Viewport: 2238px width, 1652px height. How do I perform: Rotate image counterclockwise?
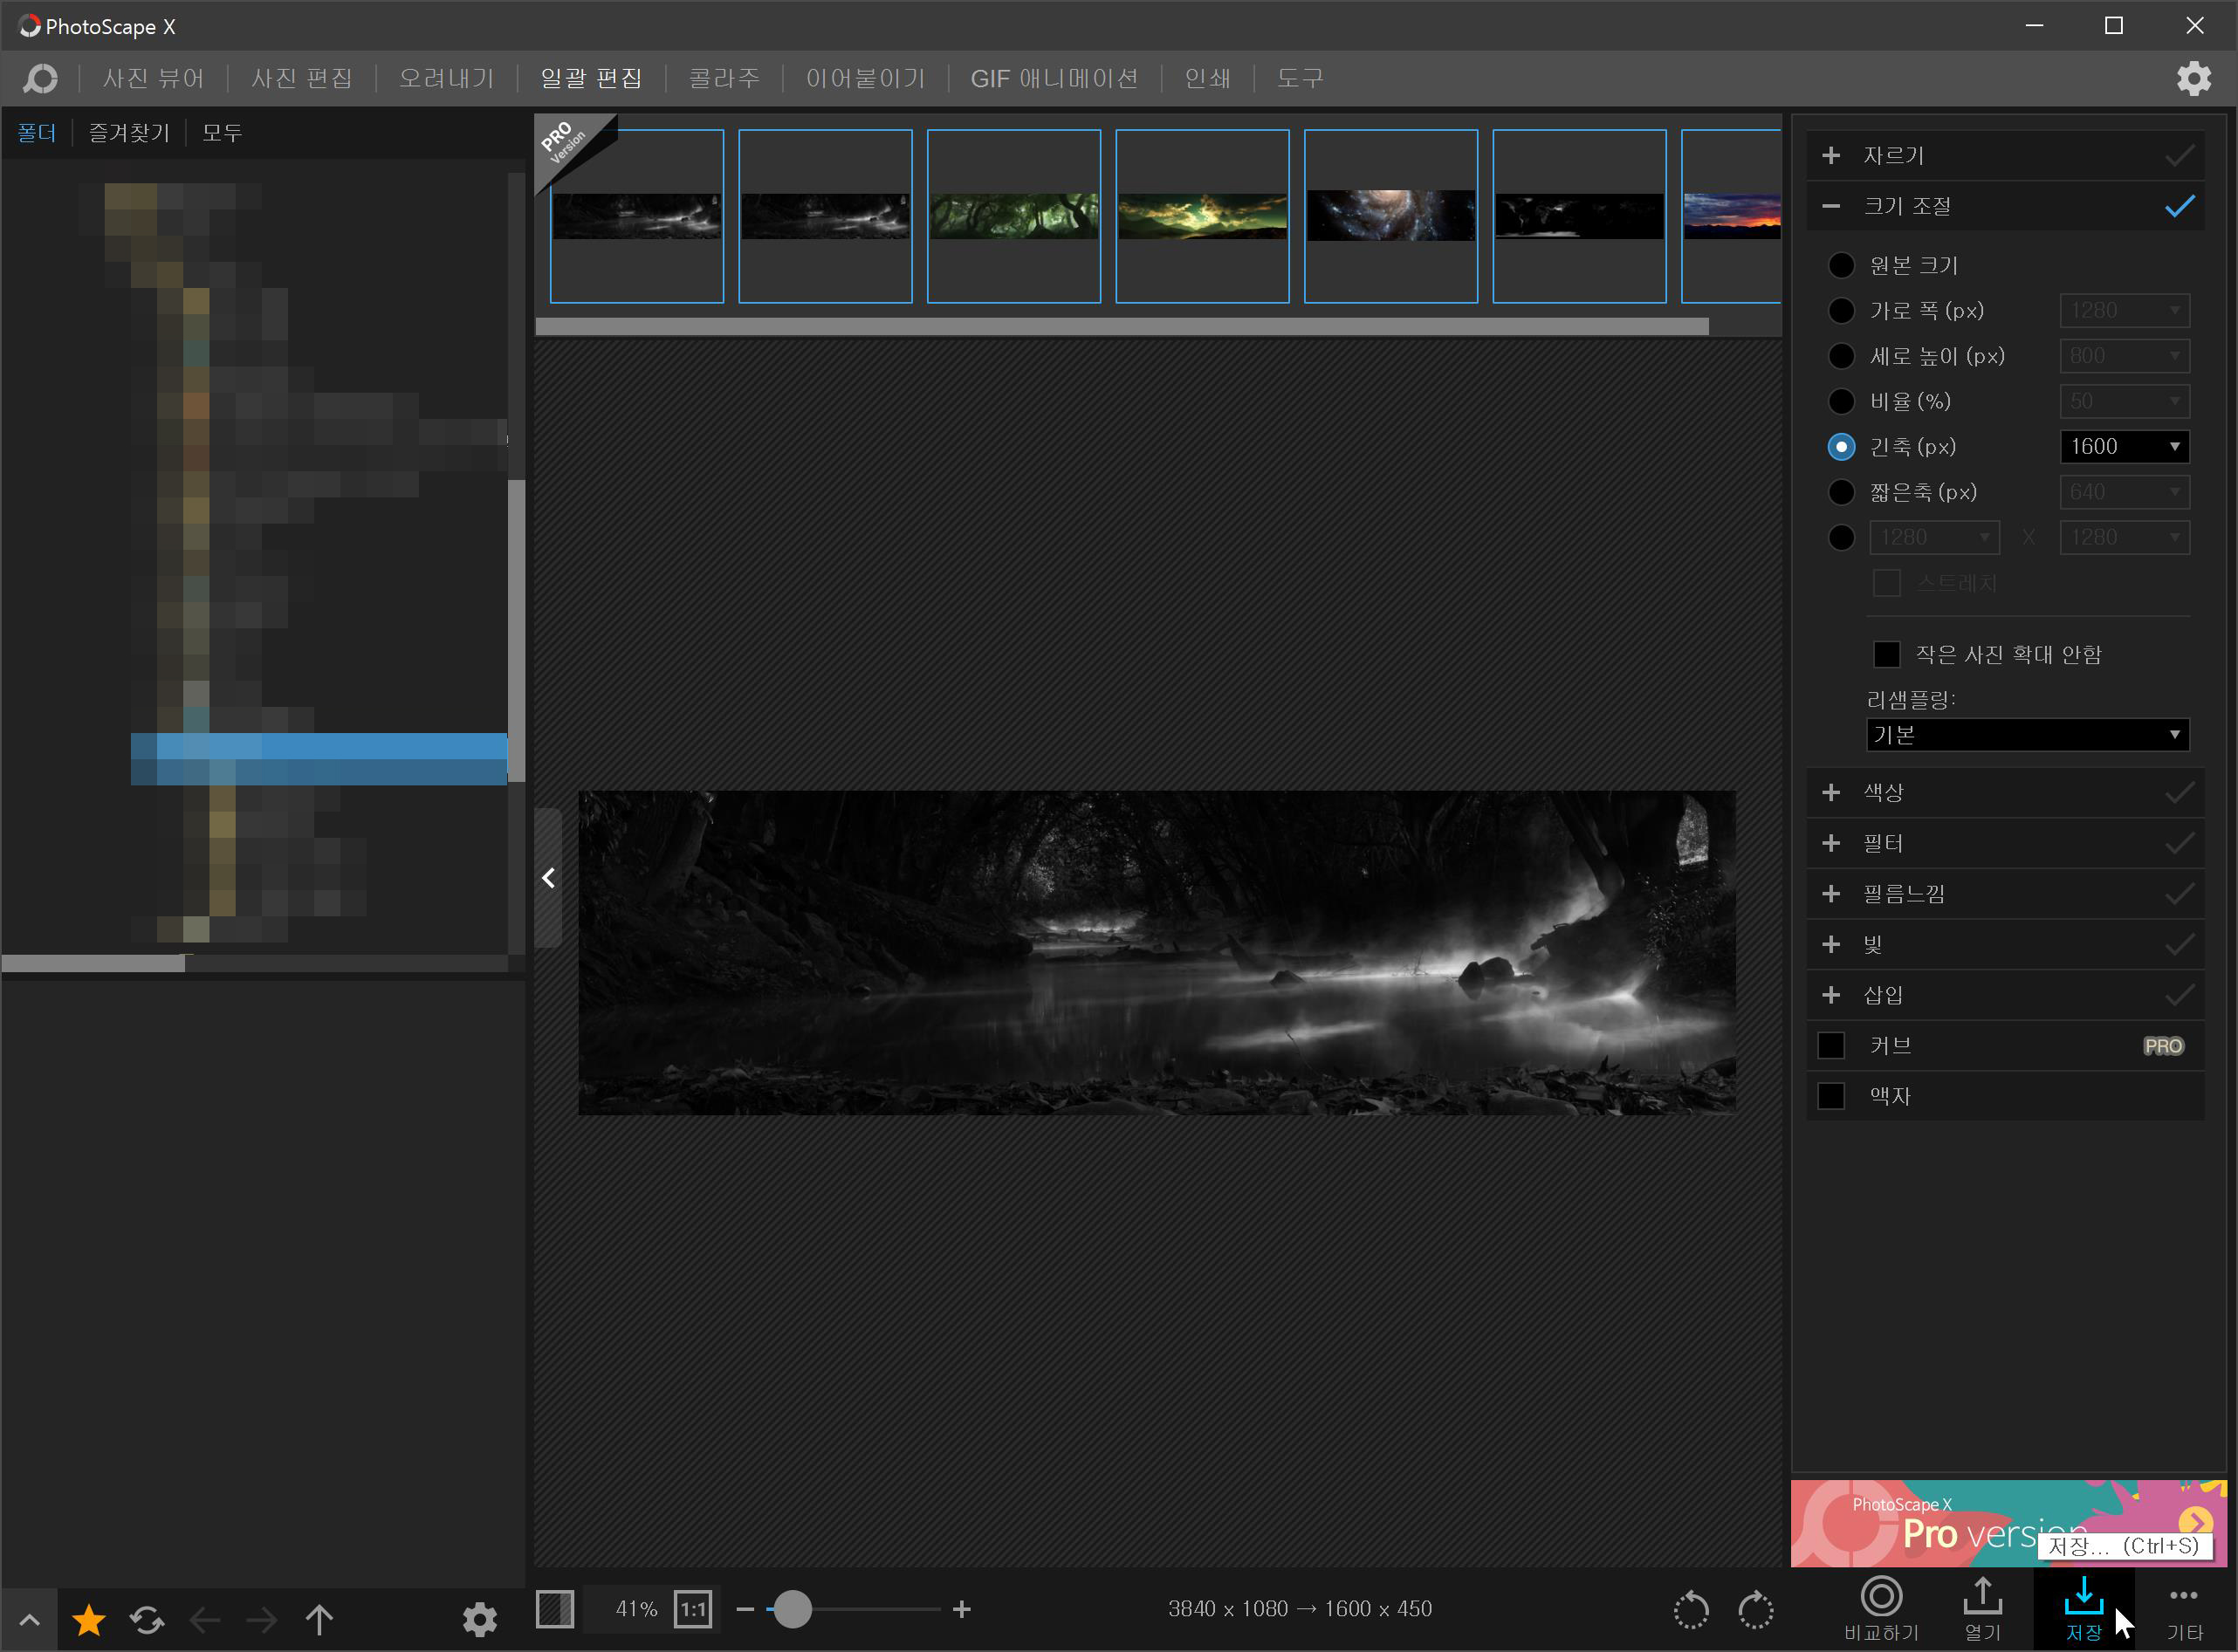click(x=1691, y=1610)
